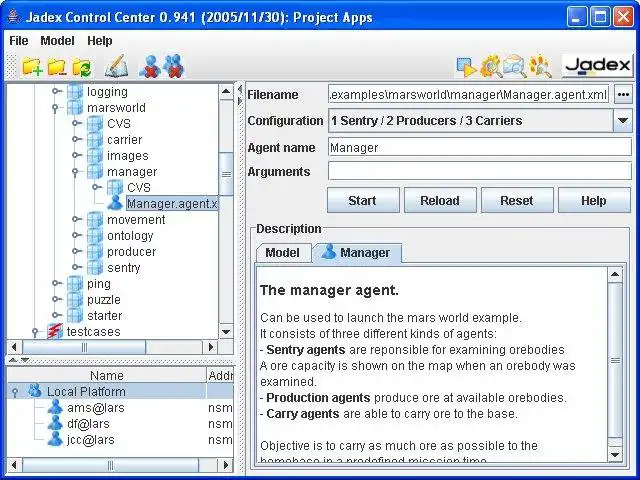Screen dimensions: 640x480
Task: Expand the ping tree node
Action: pos(57,283)
